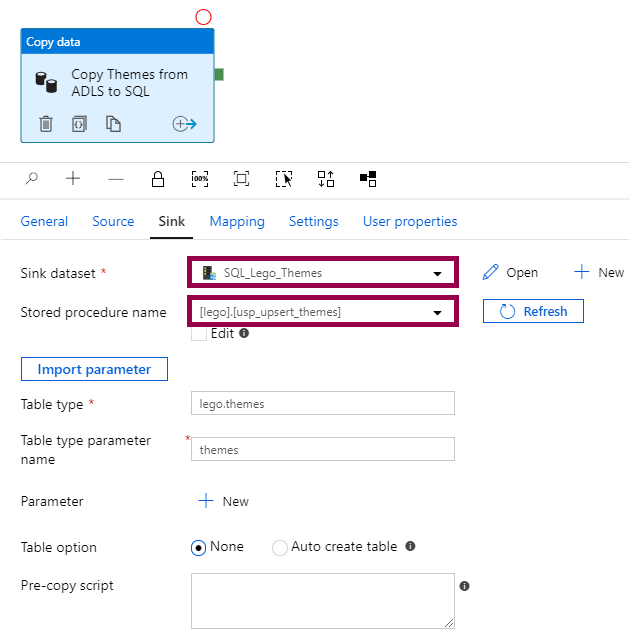The image size is (629, 641).
Task: Delete the Copy data activity with trash icon
Action: 46,124
